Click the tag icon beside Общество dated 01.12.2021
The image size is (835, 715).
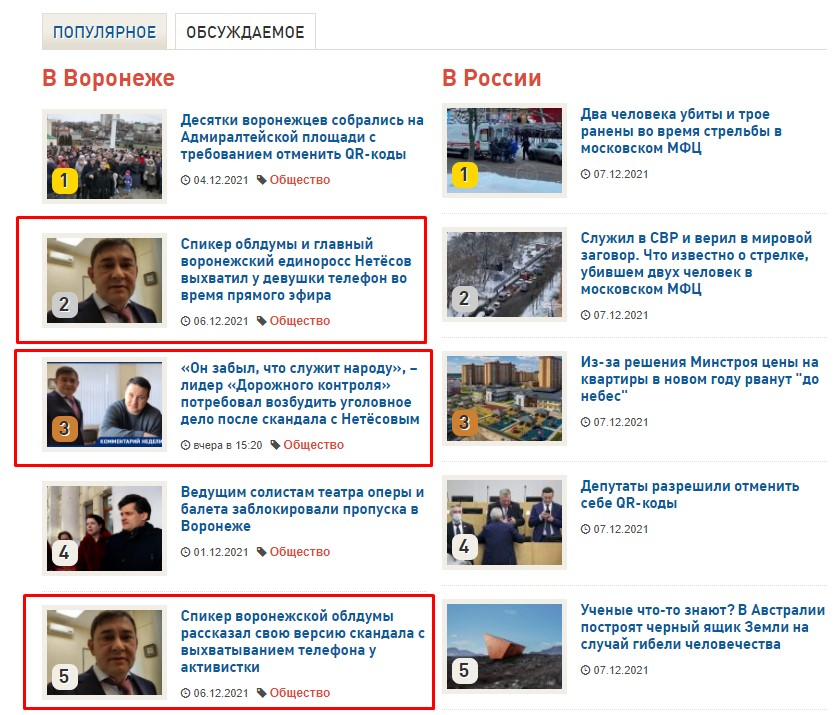click(261, 552)
